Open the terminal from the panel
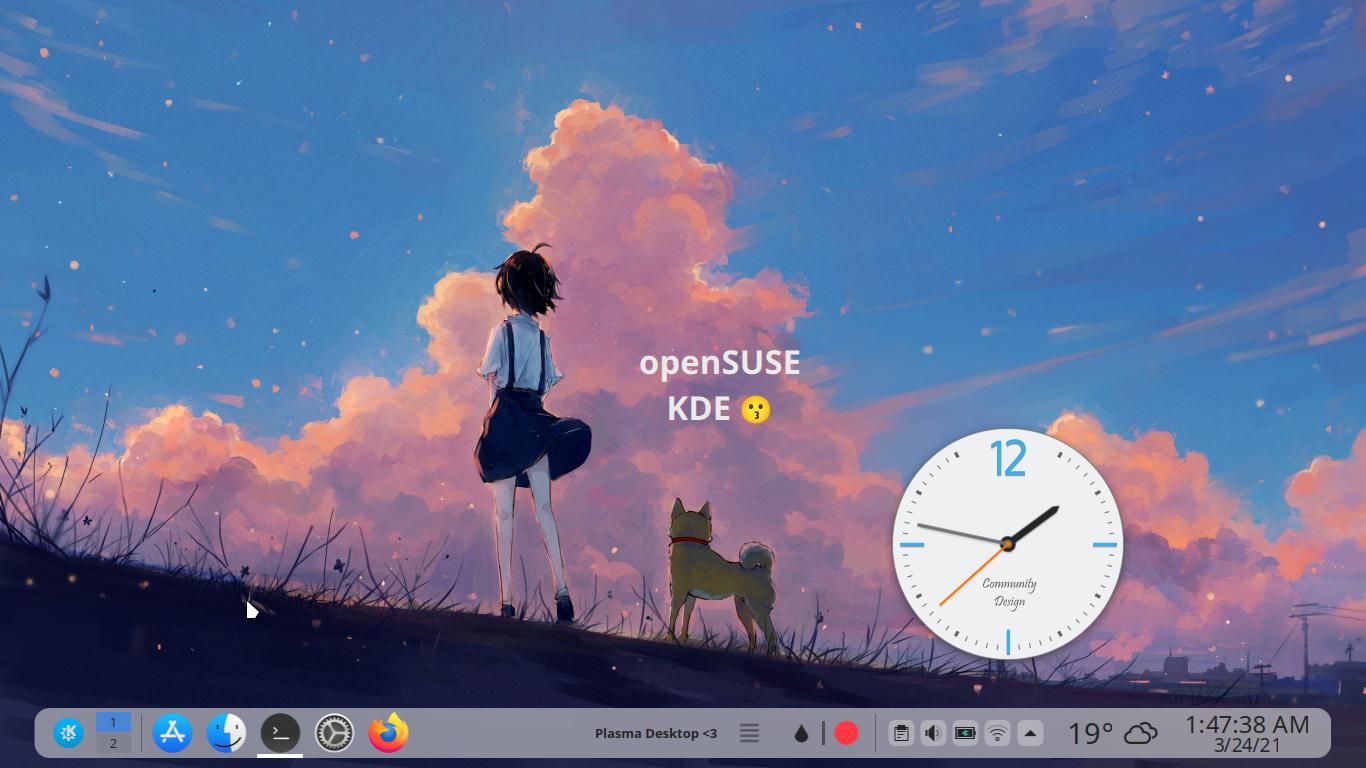 [x=280, y=733]
